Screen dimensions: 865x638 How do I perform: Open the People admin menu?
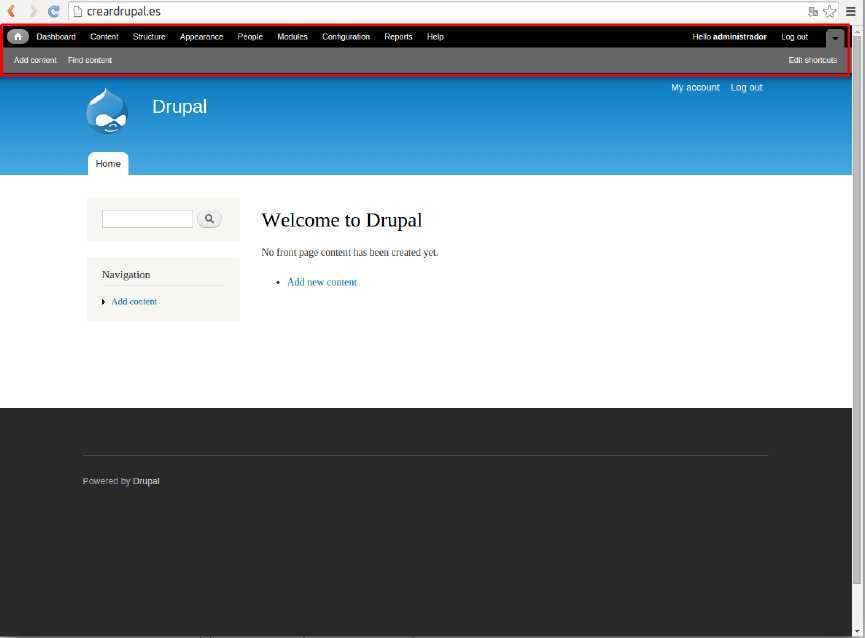tap(250, 37)
